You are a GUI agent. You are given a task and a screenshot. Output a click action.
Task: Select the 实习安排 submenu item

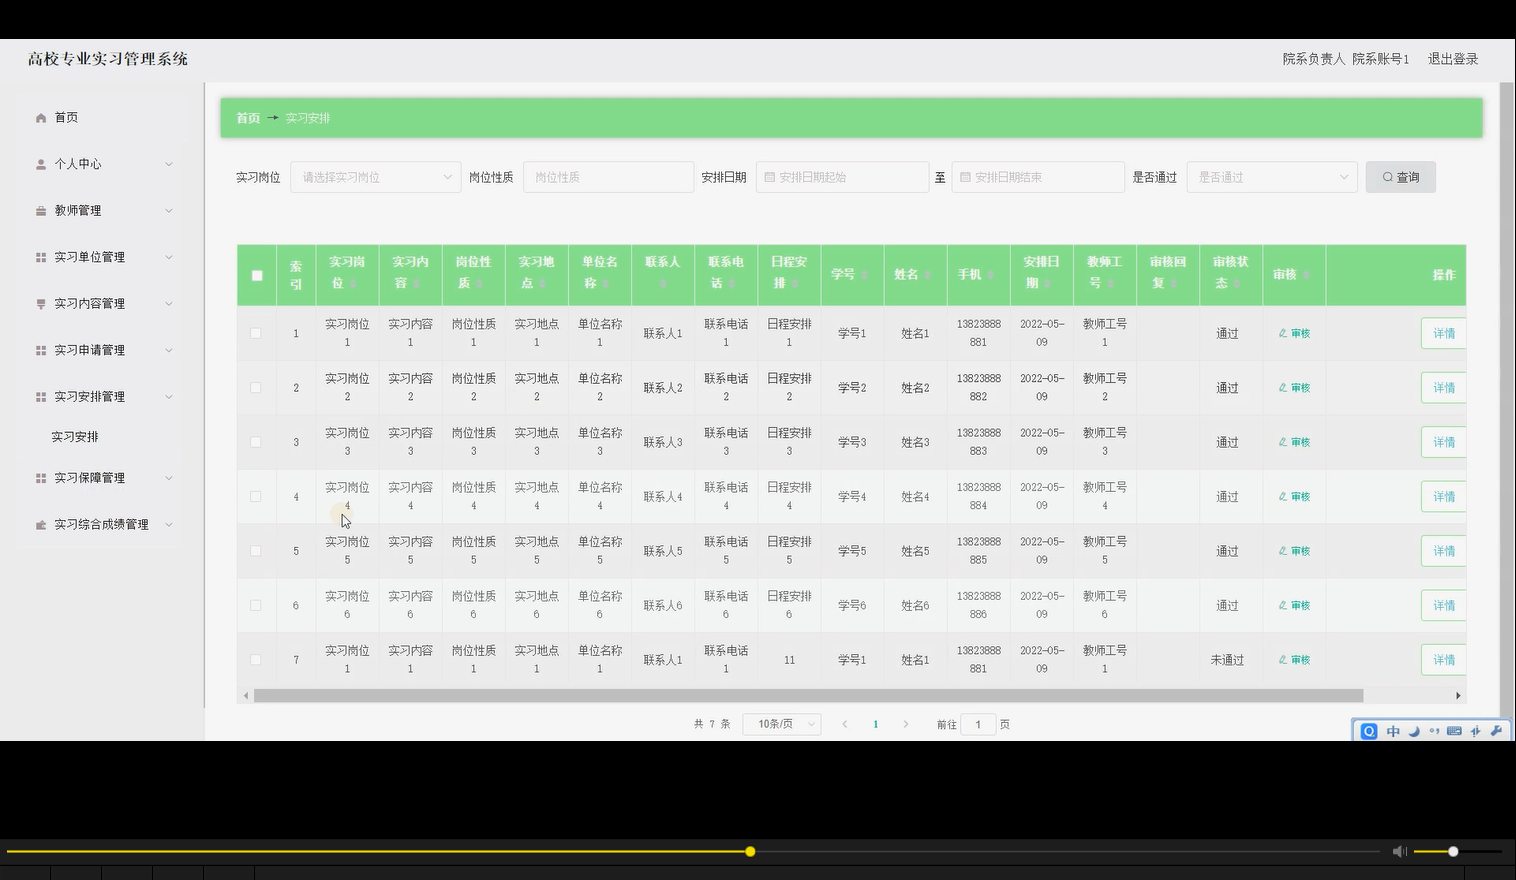[x=75, y=437]
